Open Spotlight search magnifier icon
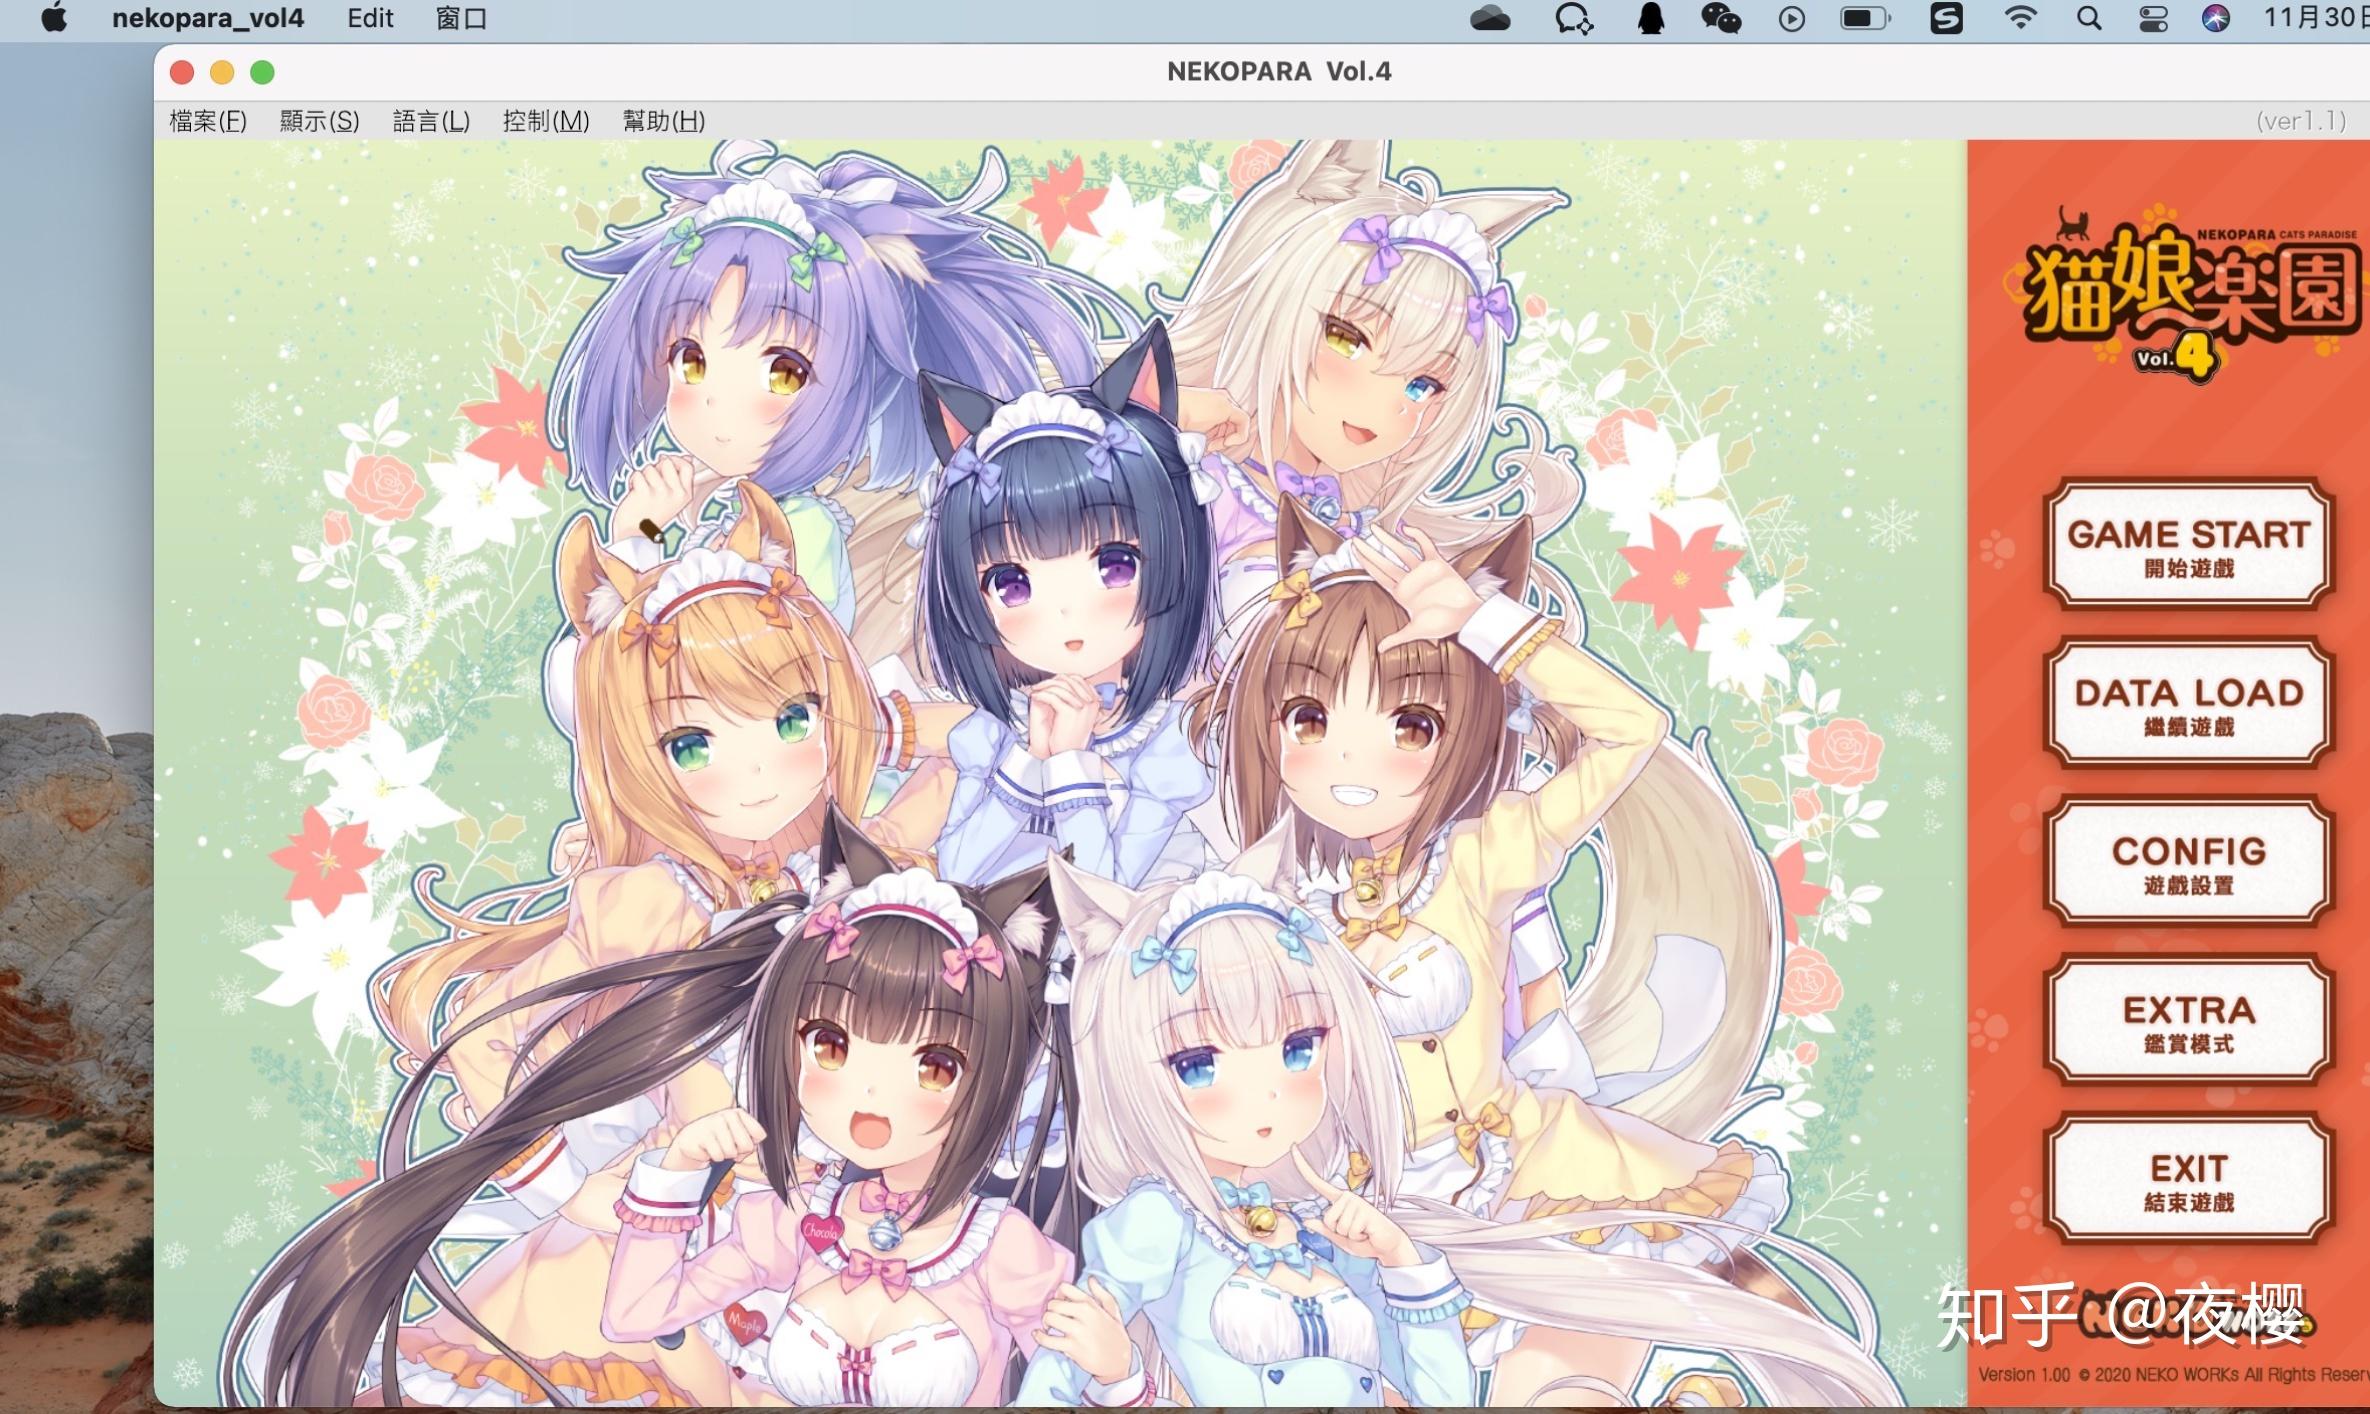The width and height of the screenshot is (2370, 1414). (2089, 18)
